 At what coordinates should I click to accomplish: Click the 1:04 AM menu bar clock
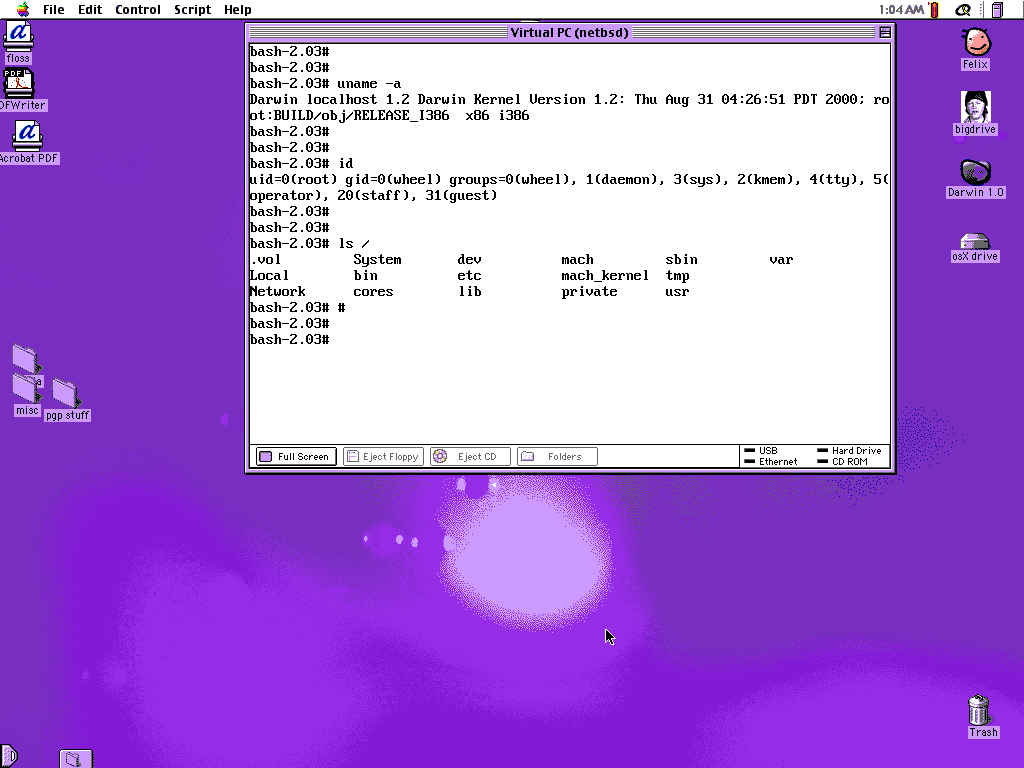pyautogui.click(x=901, y=9)
